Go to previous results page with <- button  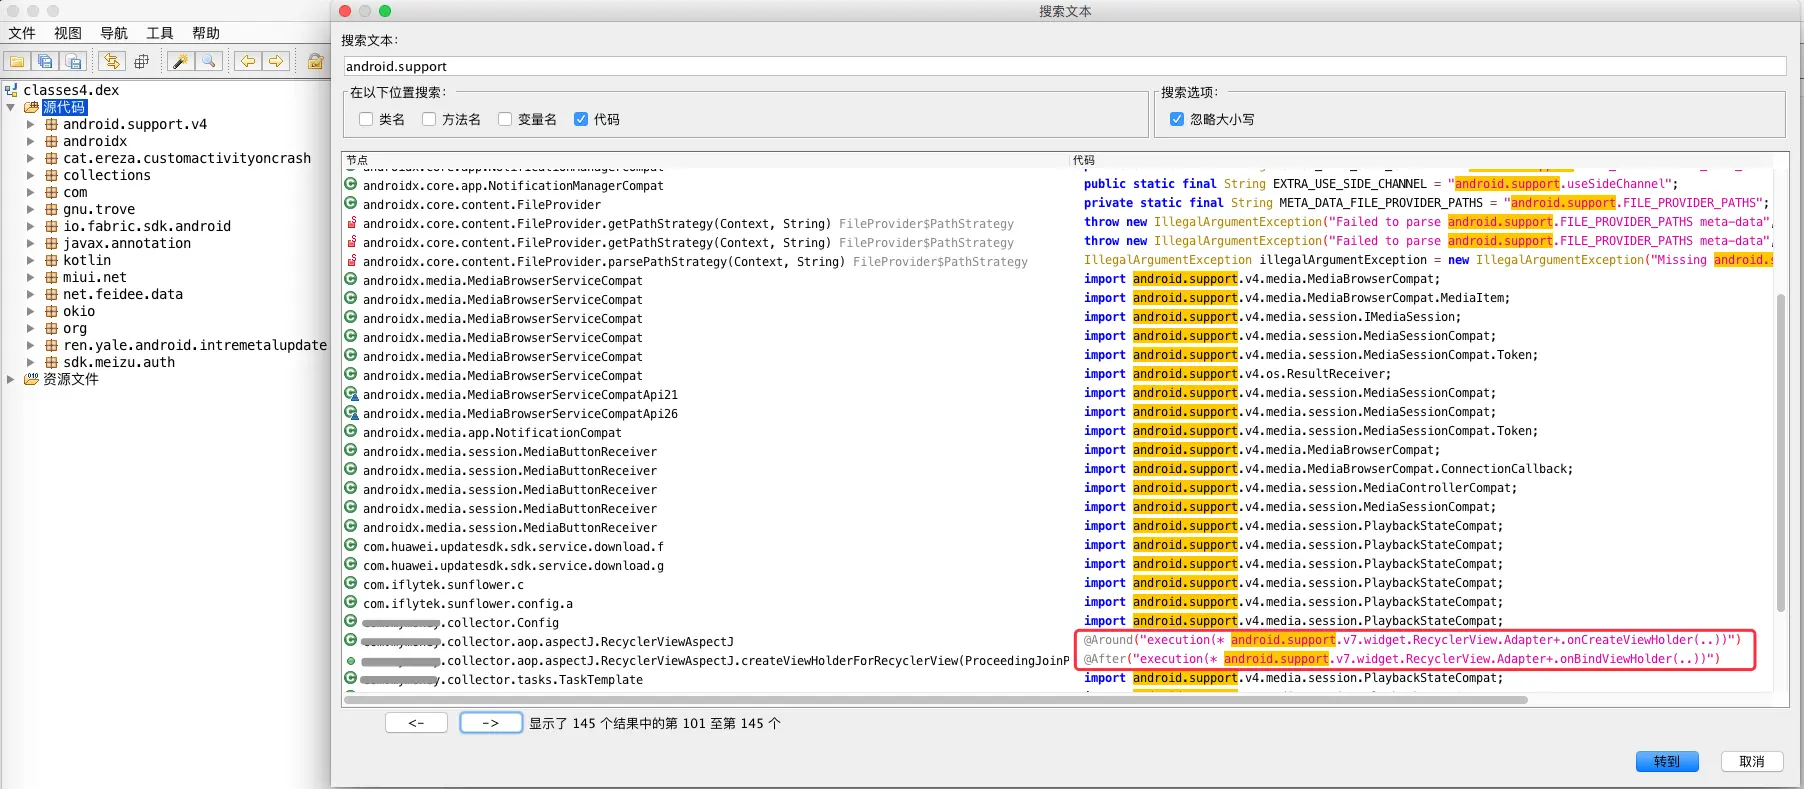pyautogui.click(x=416, y=722)
